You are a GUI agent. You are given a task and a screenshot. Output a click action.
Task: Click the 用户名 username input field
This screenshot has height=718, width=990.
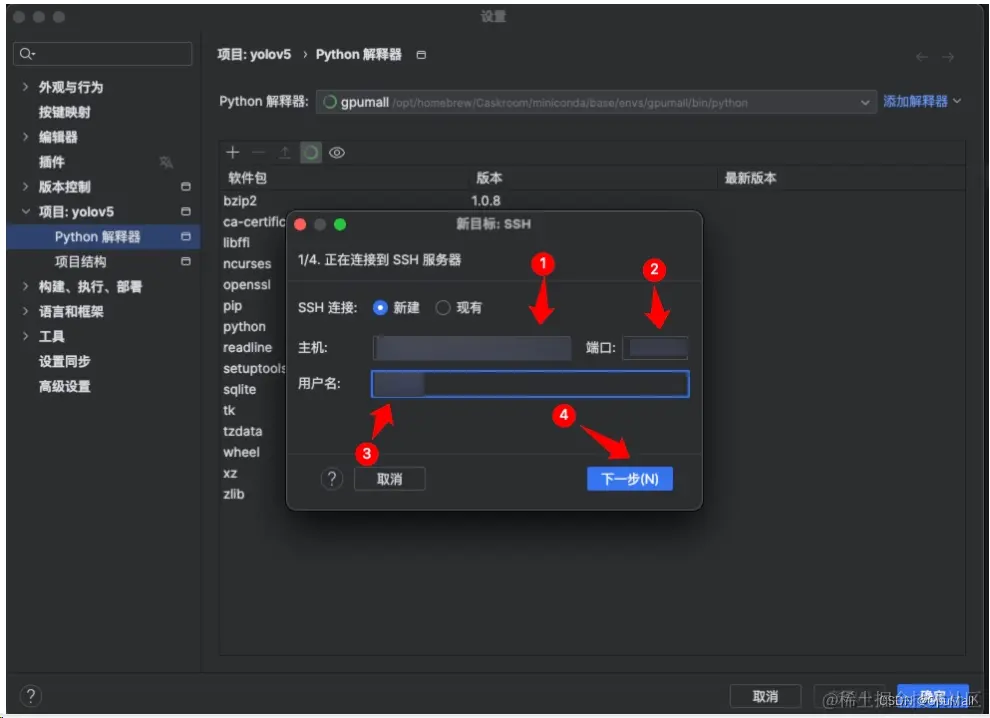(530, 384)
